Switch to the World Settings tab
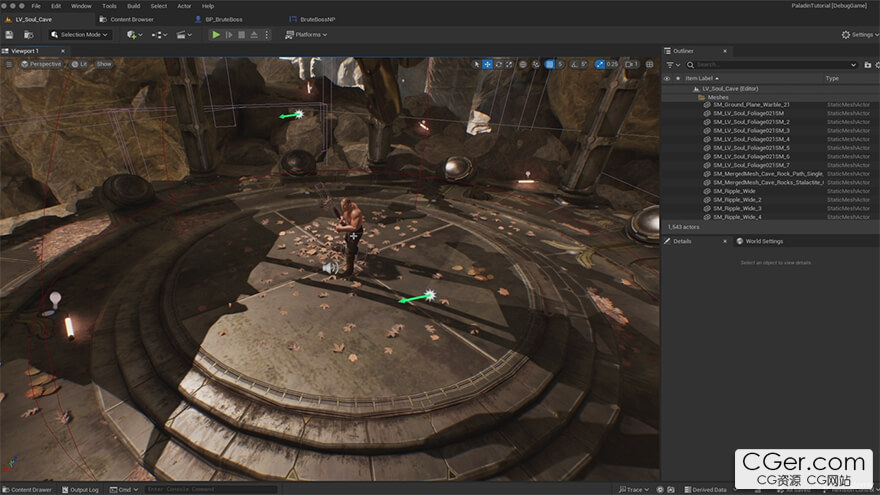 tap(759, 241)
